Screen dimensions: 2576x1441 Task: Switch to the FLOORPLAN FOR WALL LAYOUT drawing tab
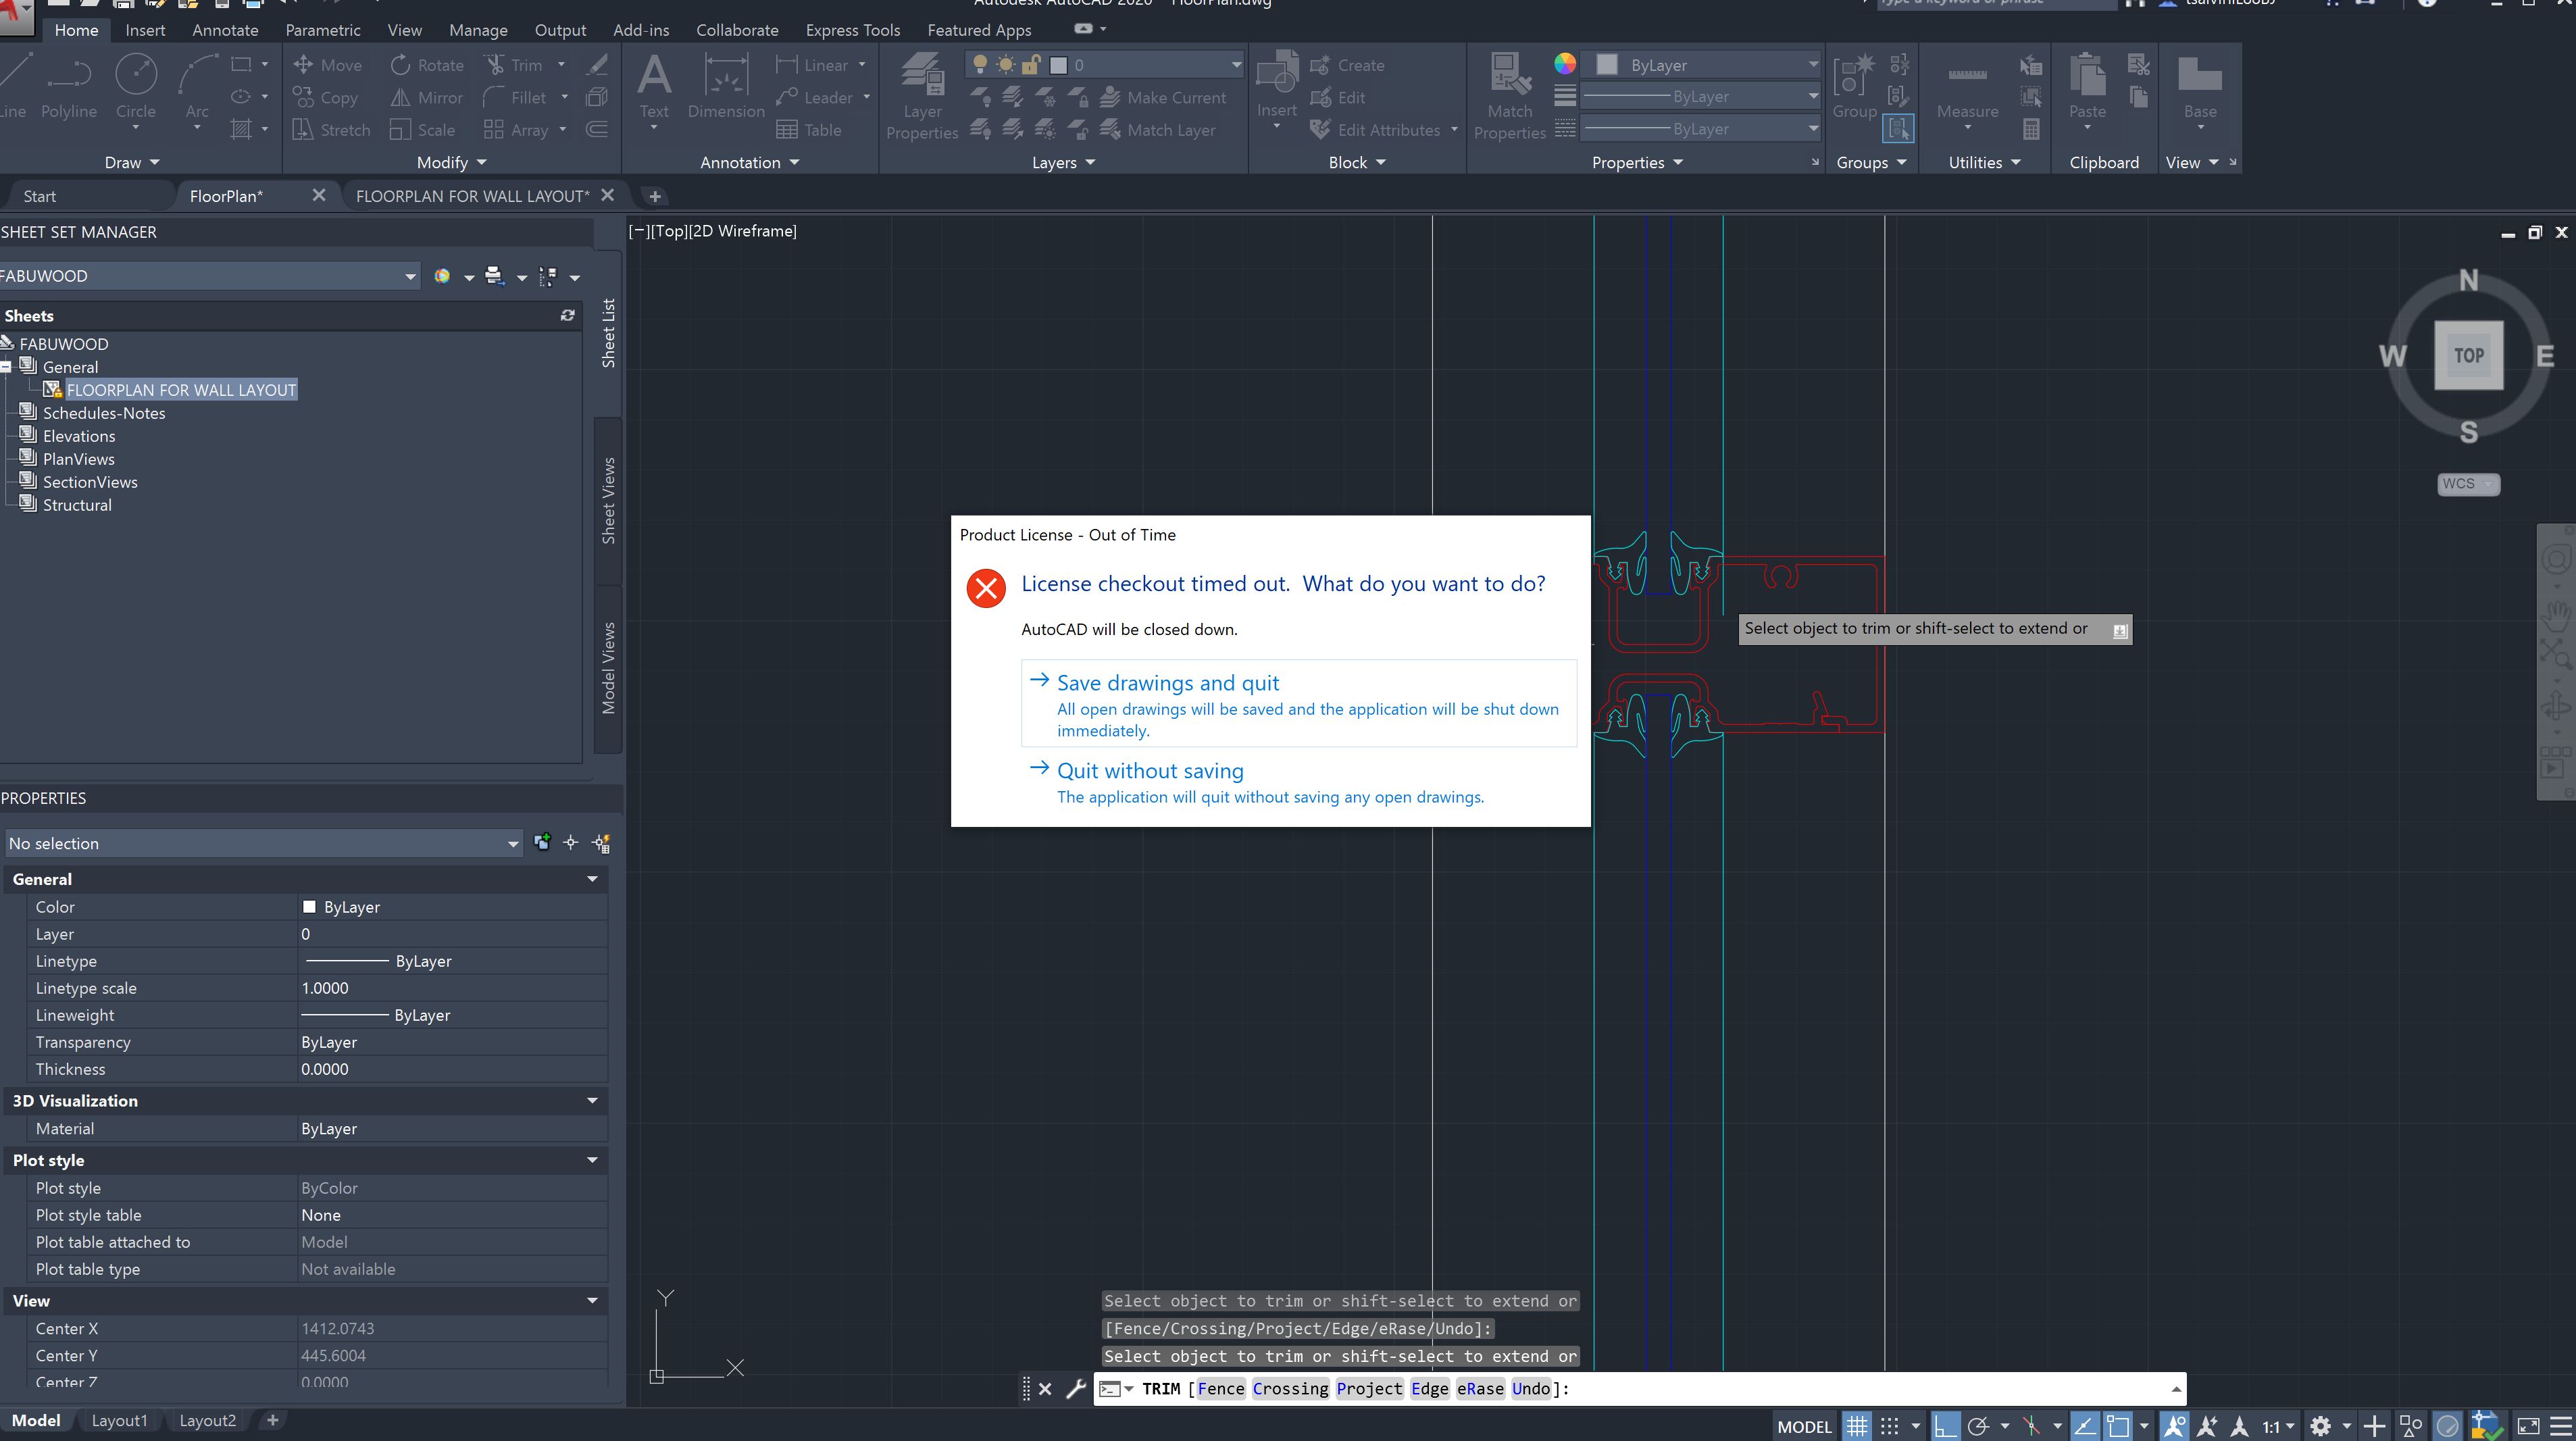coord(472,196)
